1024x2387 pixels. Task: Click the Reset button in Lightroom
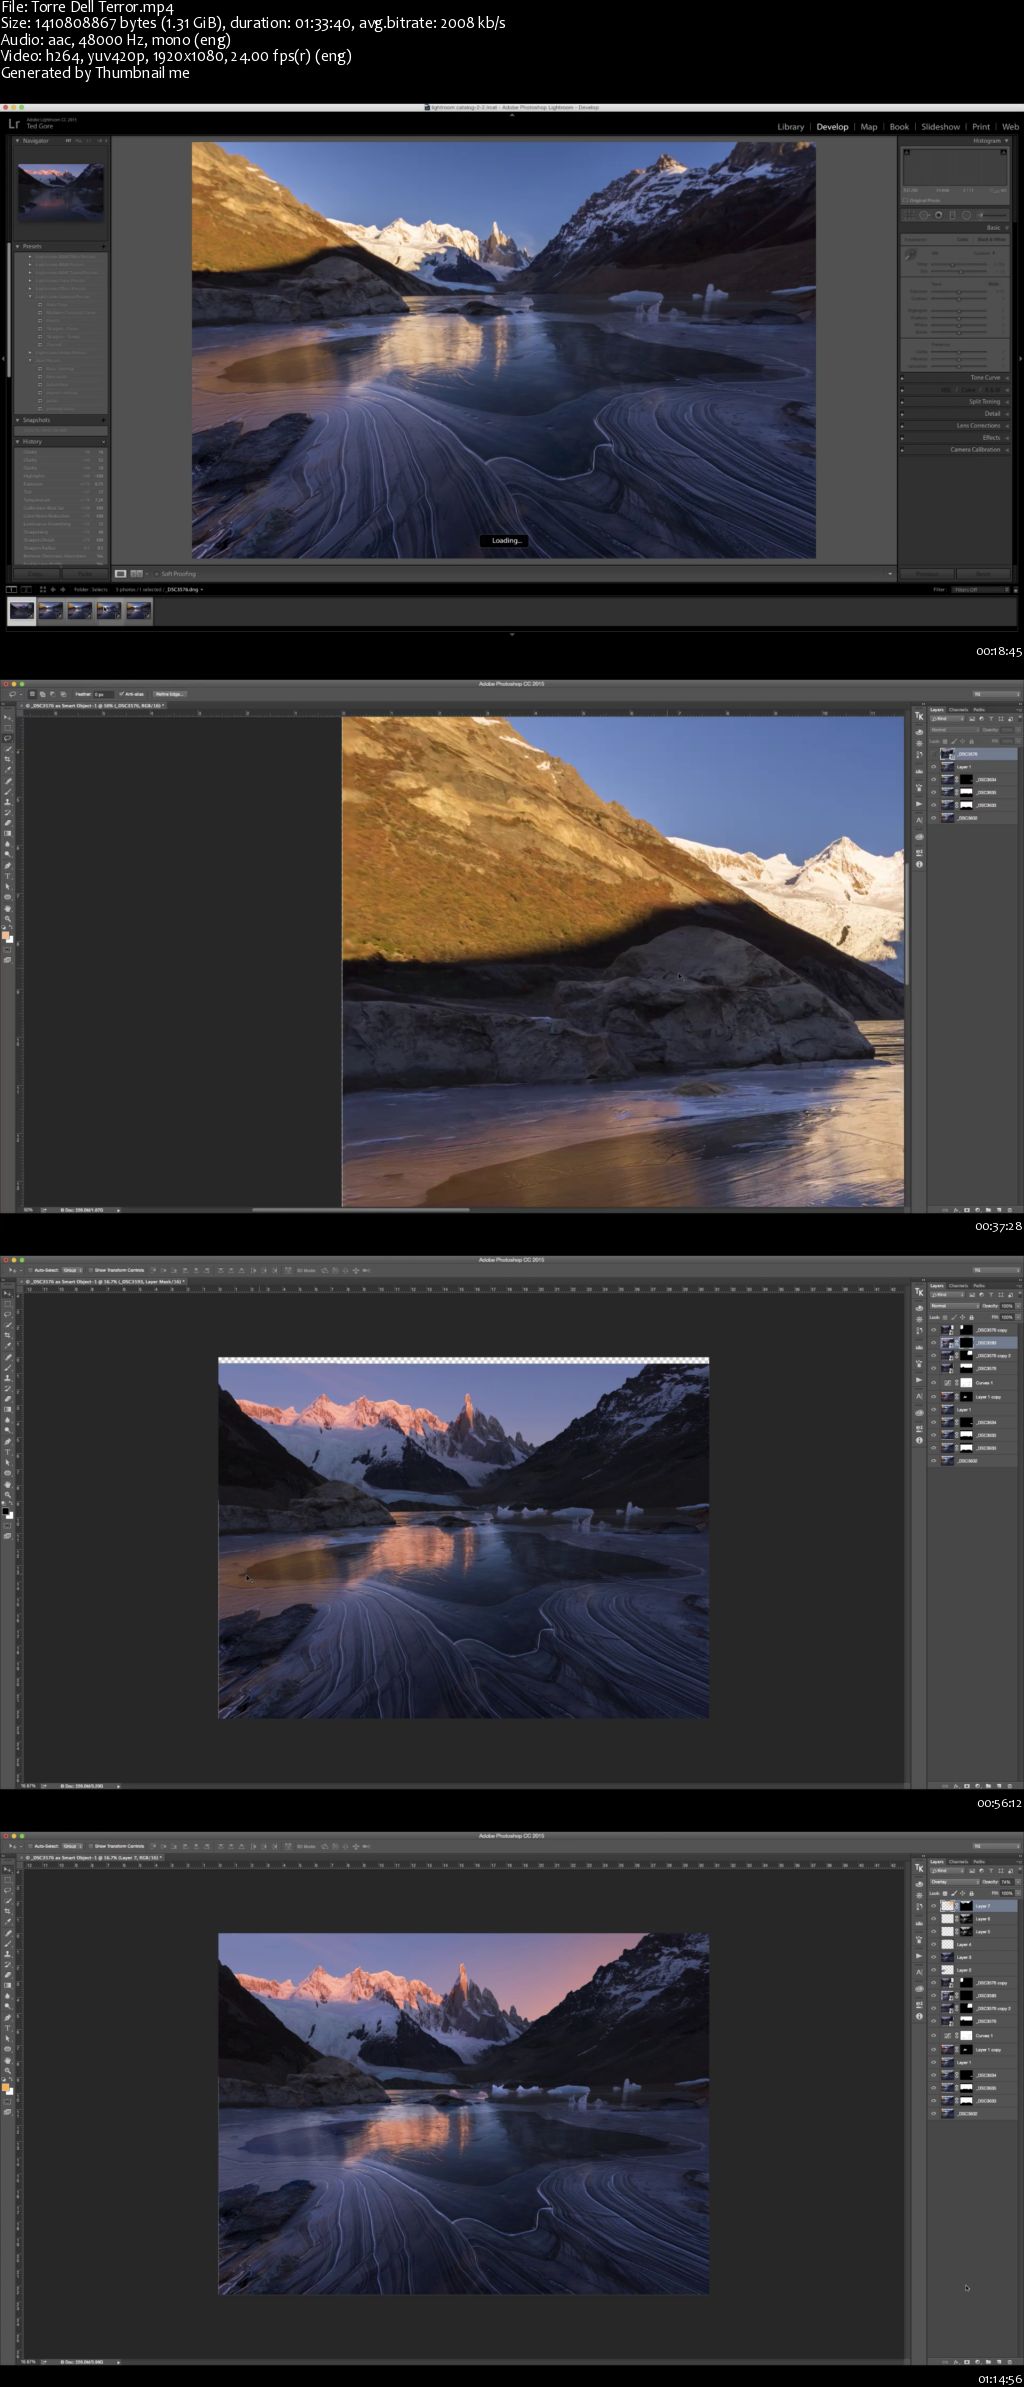984,574
